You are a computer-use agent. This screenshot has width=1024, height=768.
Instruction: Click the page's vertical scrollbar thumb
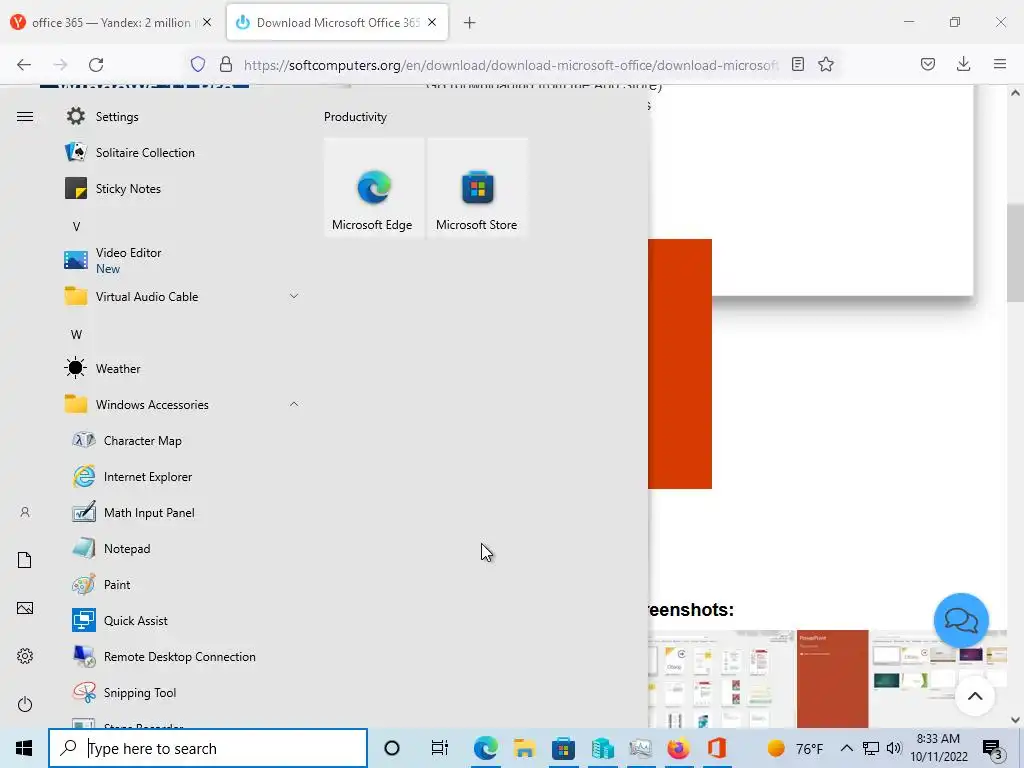[1016, 253]
